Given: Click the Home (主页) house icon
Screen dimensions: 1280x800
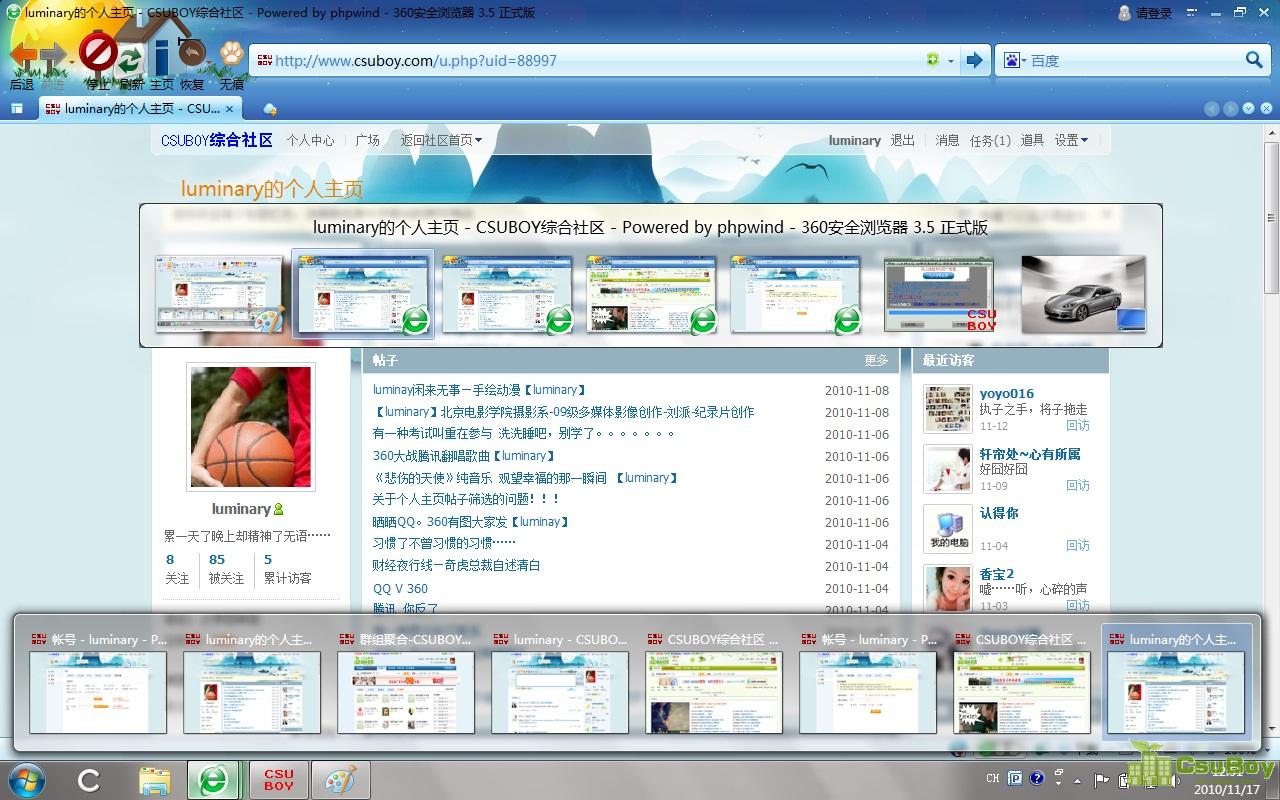Looking at the screenshot, I should click(x=160, y=45).
